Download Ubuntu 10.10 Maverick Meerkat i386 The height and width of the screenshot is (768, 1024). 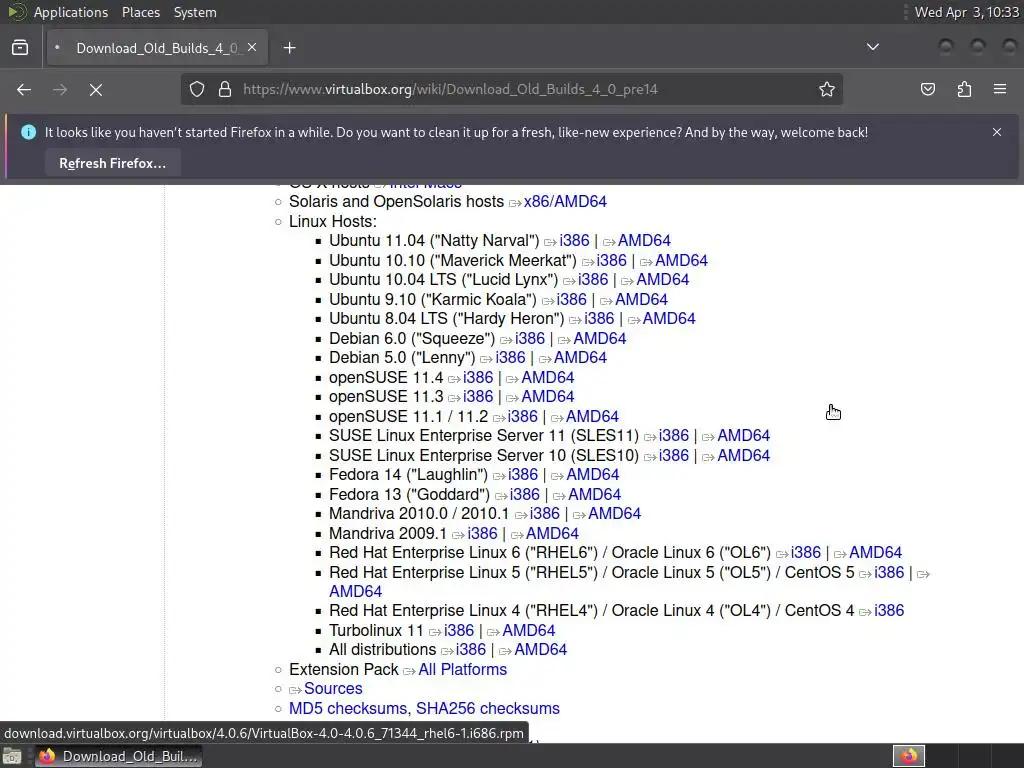[x=611, y=260]
